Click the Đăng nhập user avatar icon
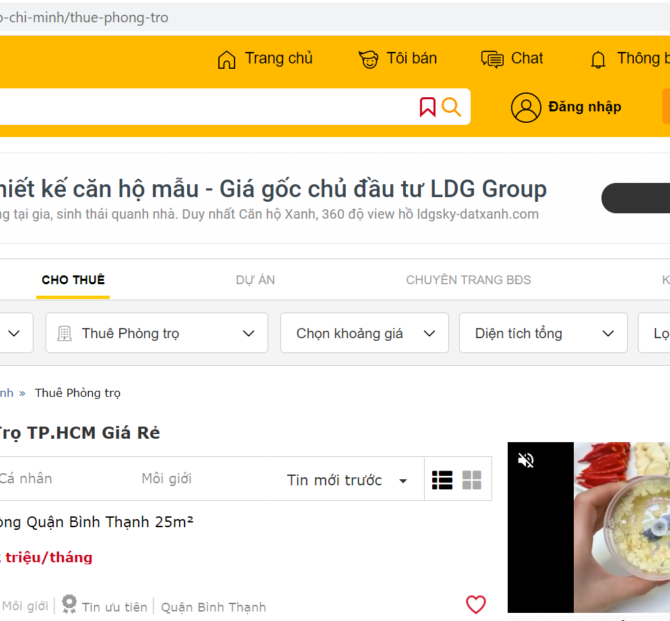The height and width of the screenshot is (621, 670). [x=526, y=107]
